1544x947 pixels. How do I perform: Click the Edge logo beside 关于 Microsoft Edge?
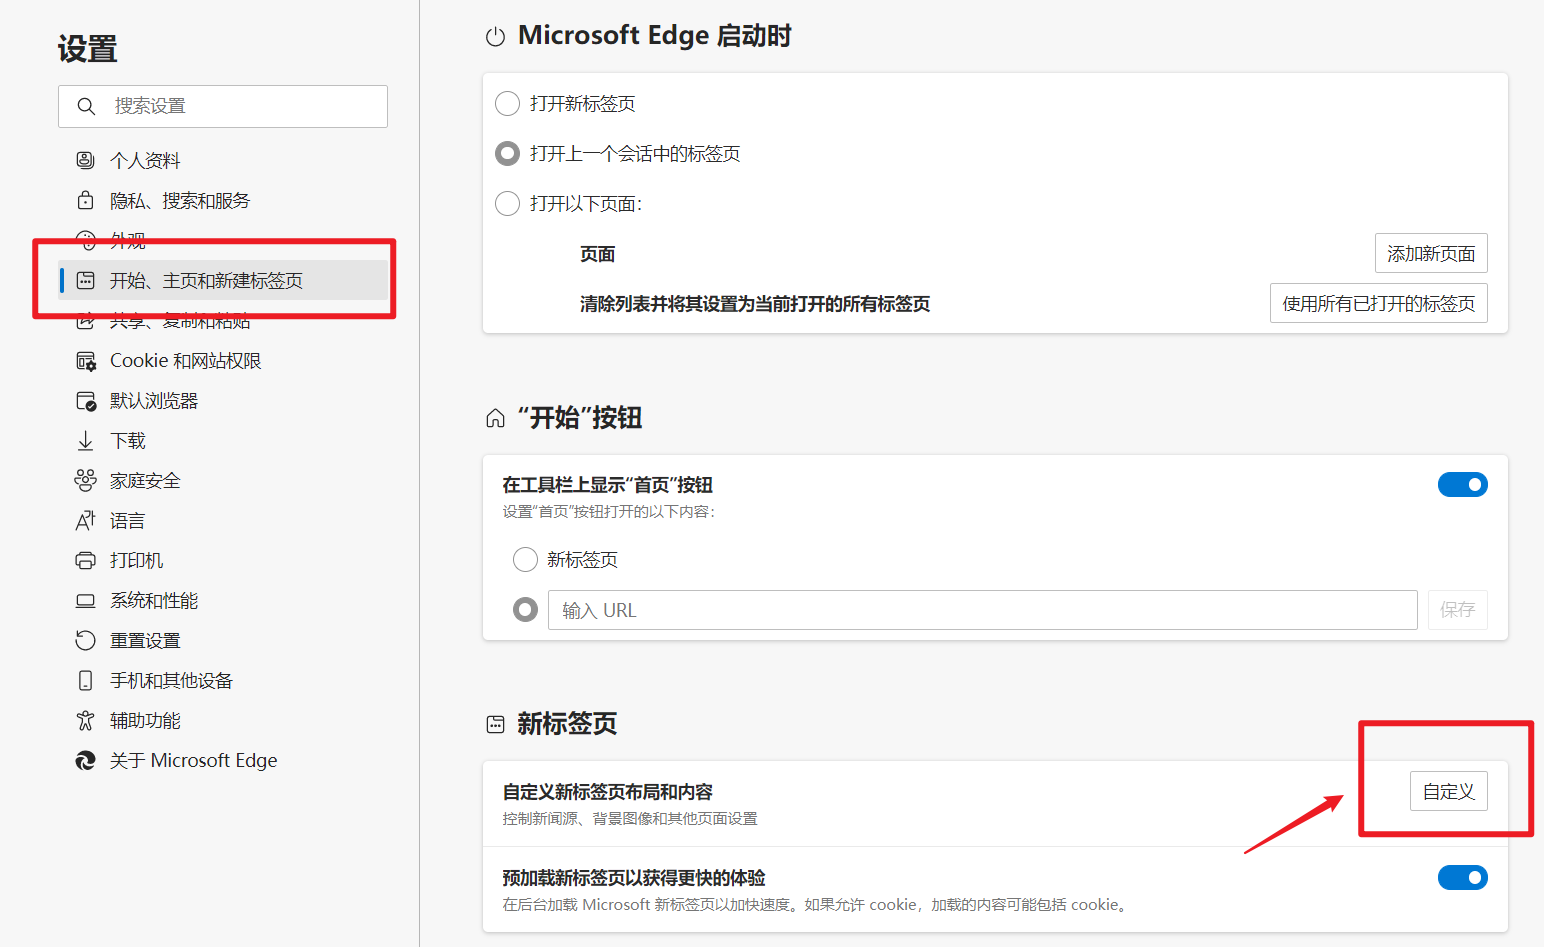pos(86,761)
